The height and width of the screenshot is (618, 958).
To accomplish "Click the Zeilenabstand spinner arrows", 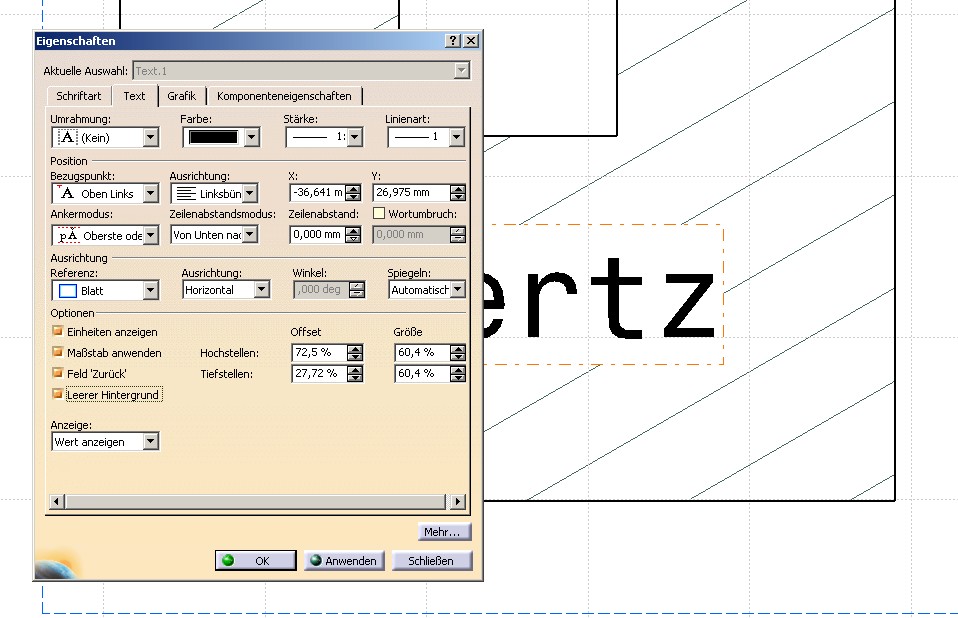I will tap(353, 234).
